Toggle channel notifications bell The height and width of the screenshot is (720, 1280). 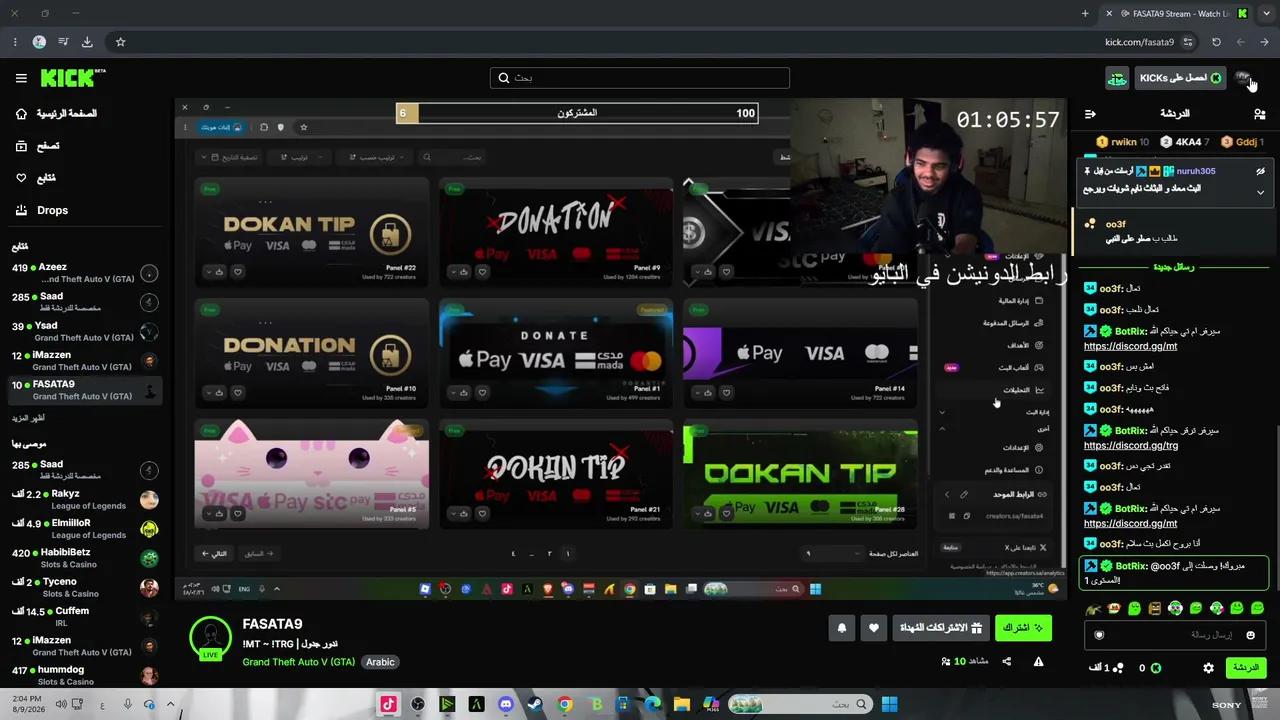tap(842, 628)
